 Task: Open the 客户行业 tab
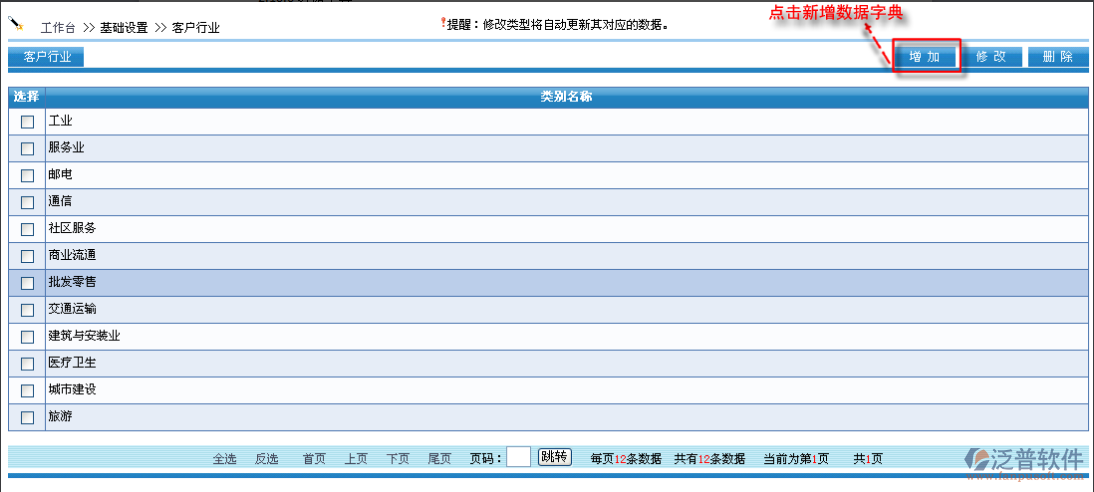(47, 57)
